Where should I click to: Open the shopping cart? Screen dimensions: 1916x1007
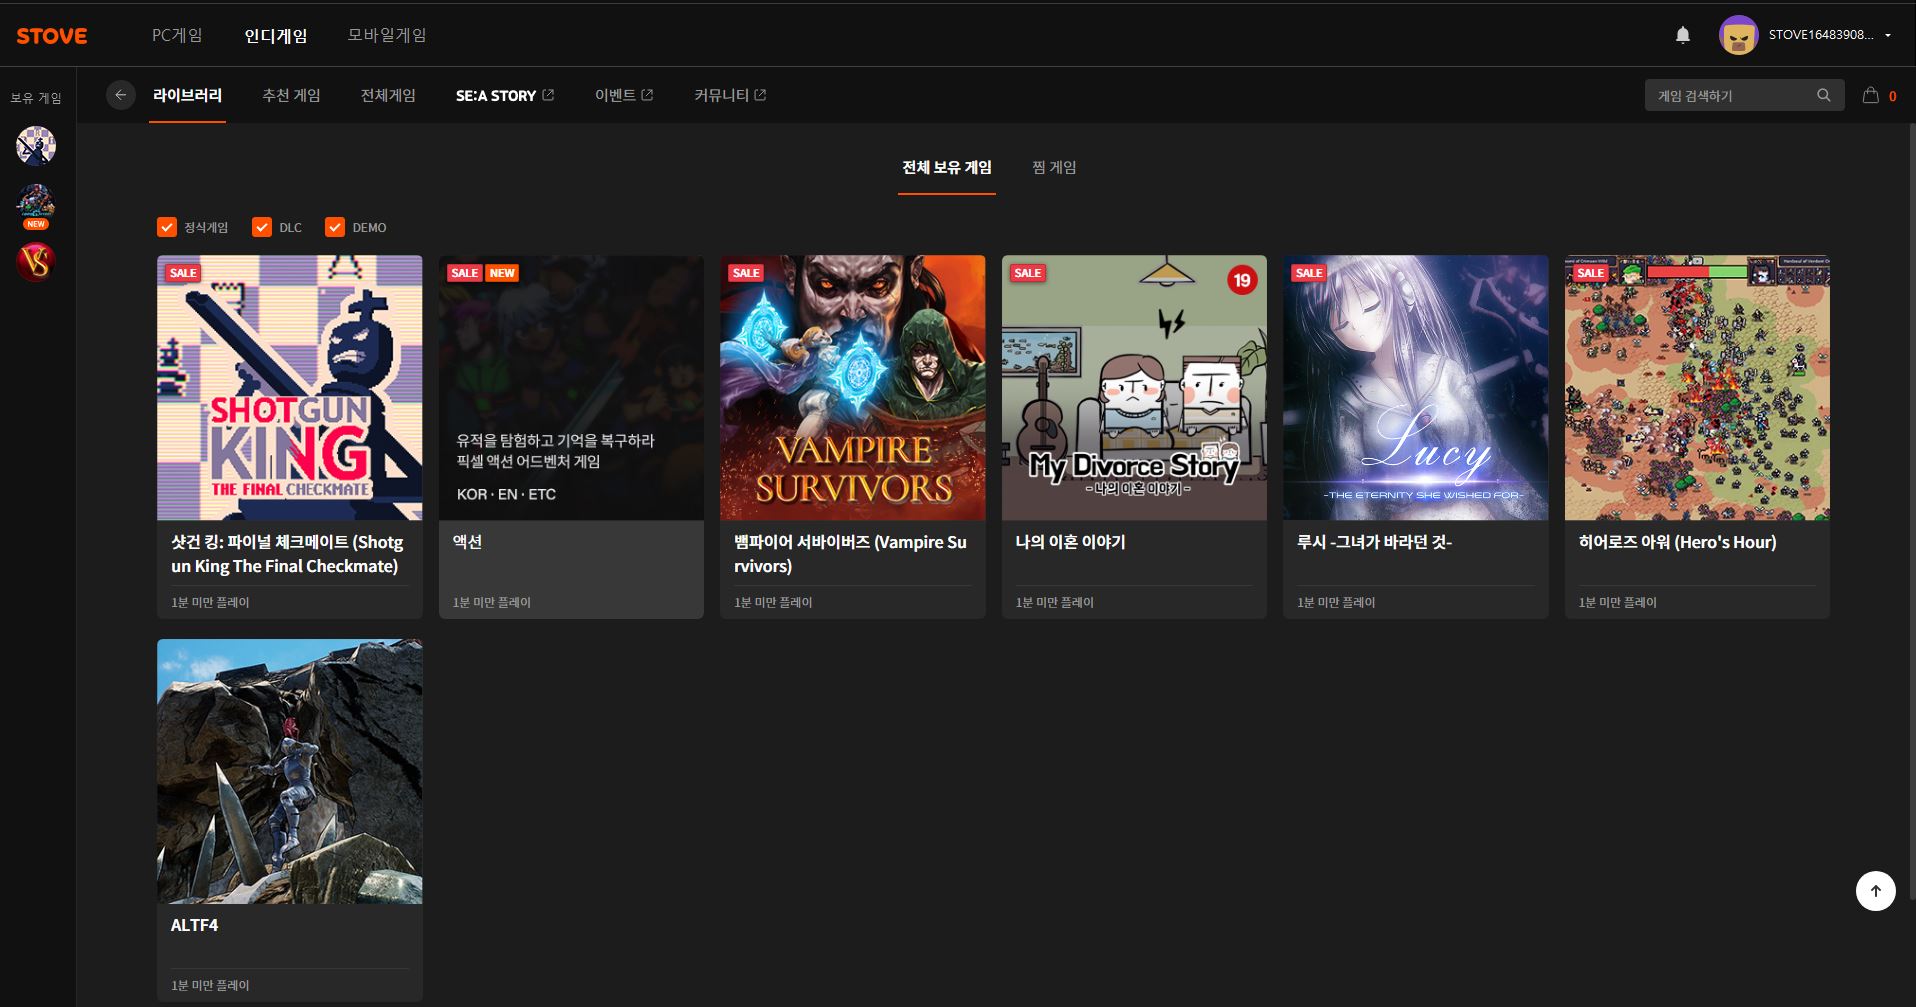1870,96
